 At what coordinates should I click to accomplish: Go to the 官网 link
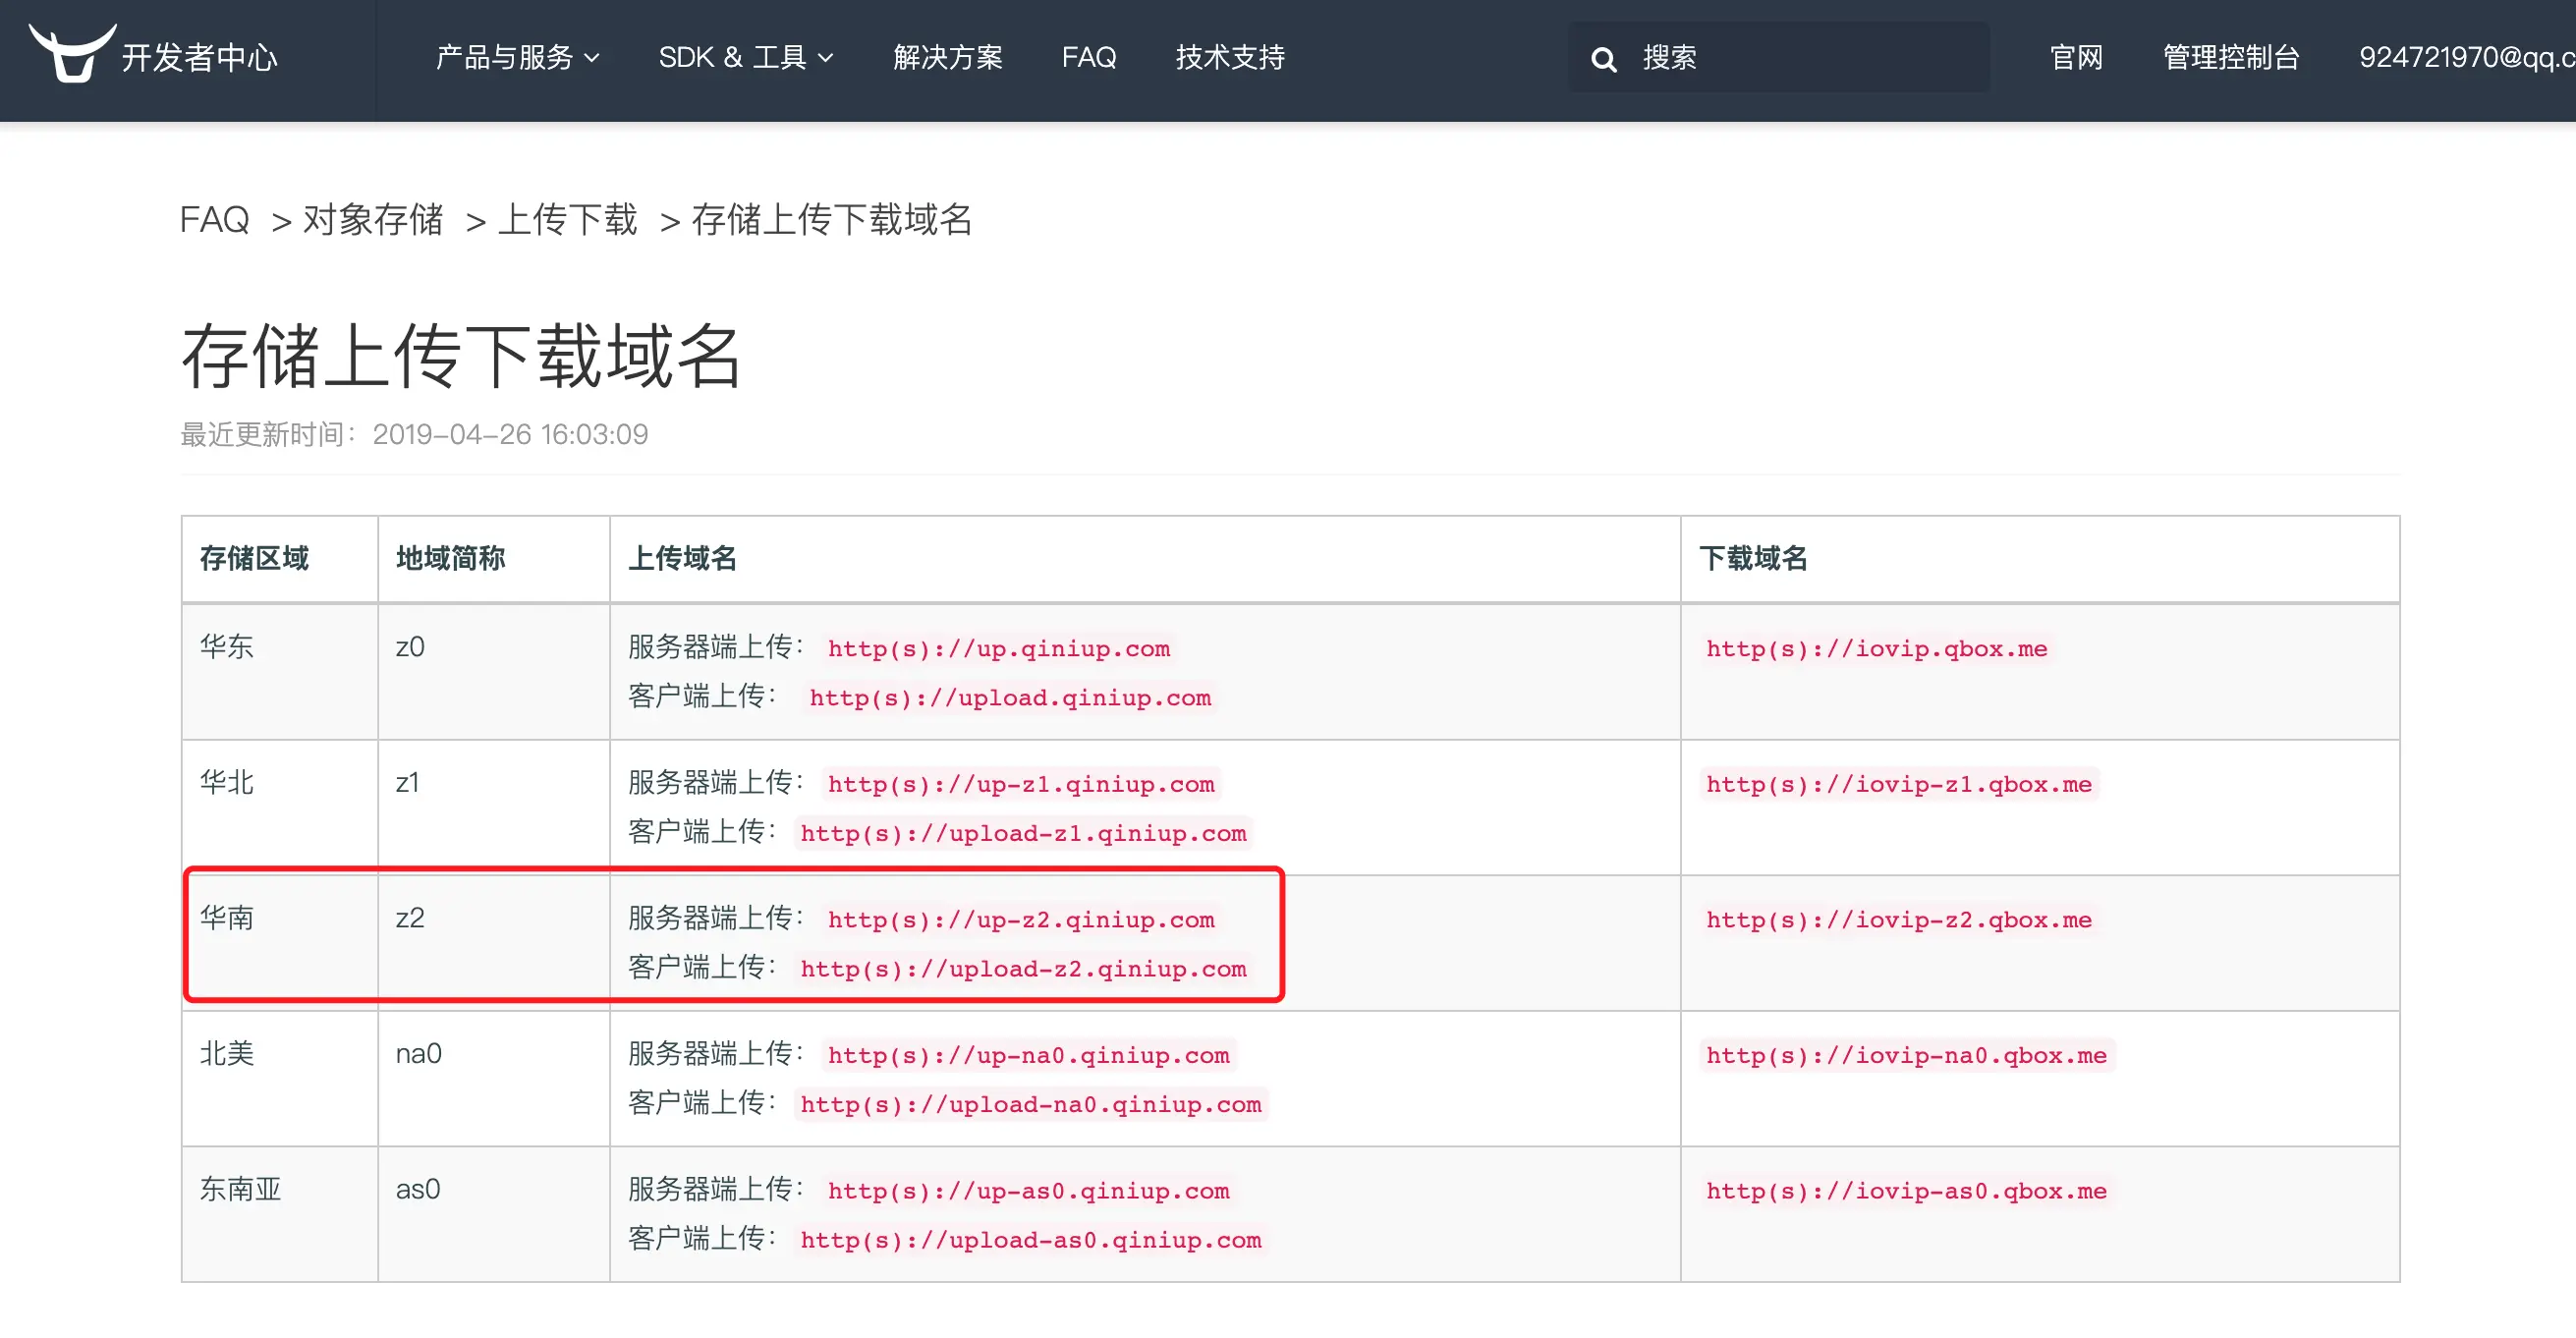2076,58
